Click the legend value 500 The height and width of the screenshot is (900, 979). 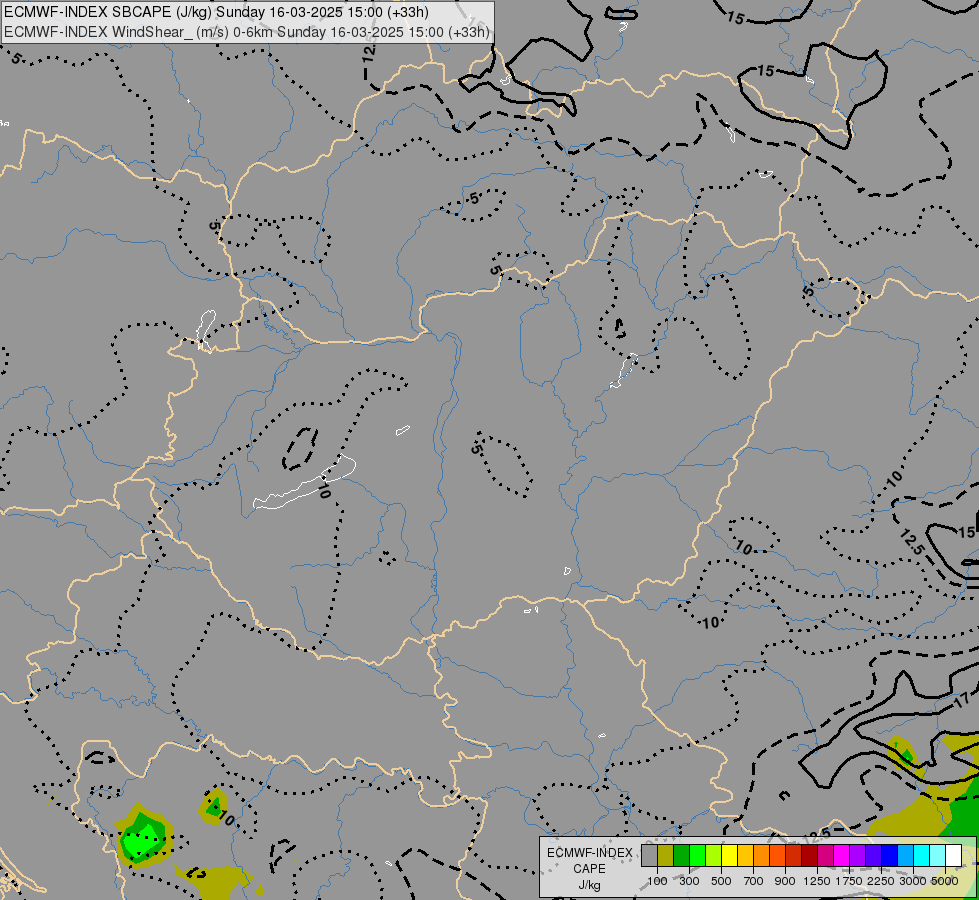point(721,881)
